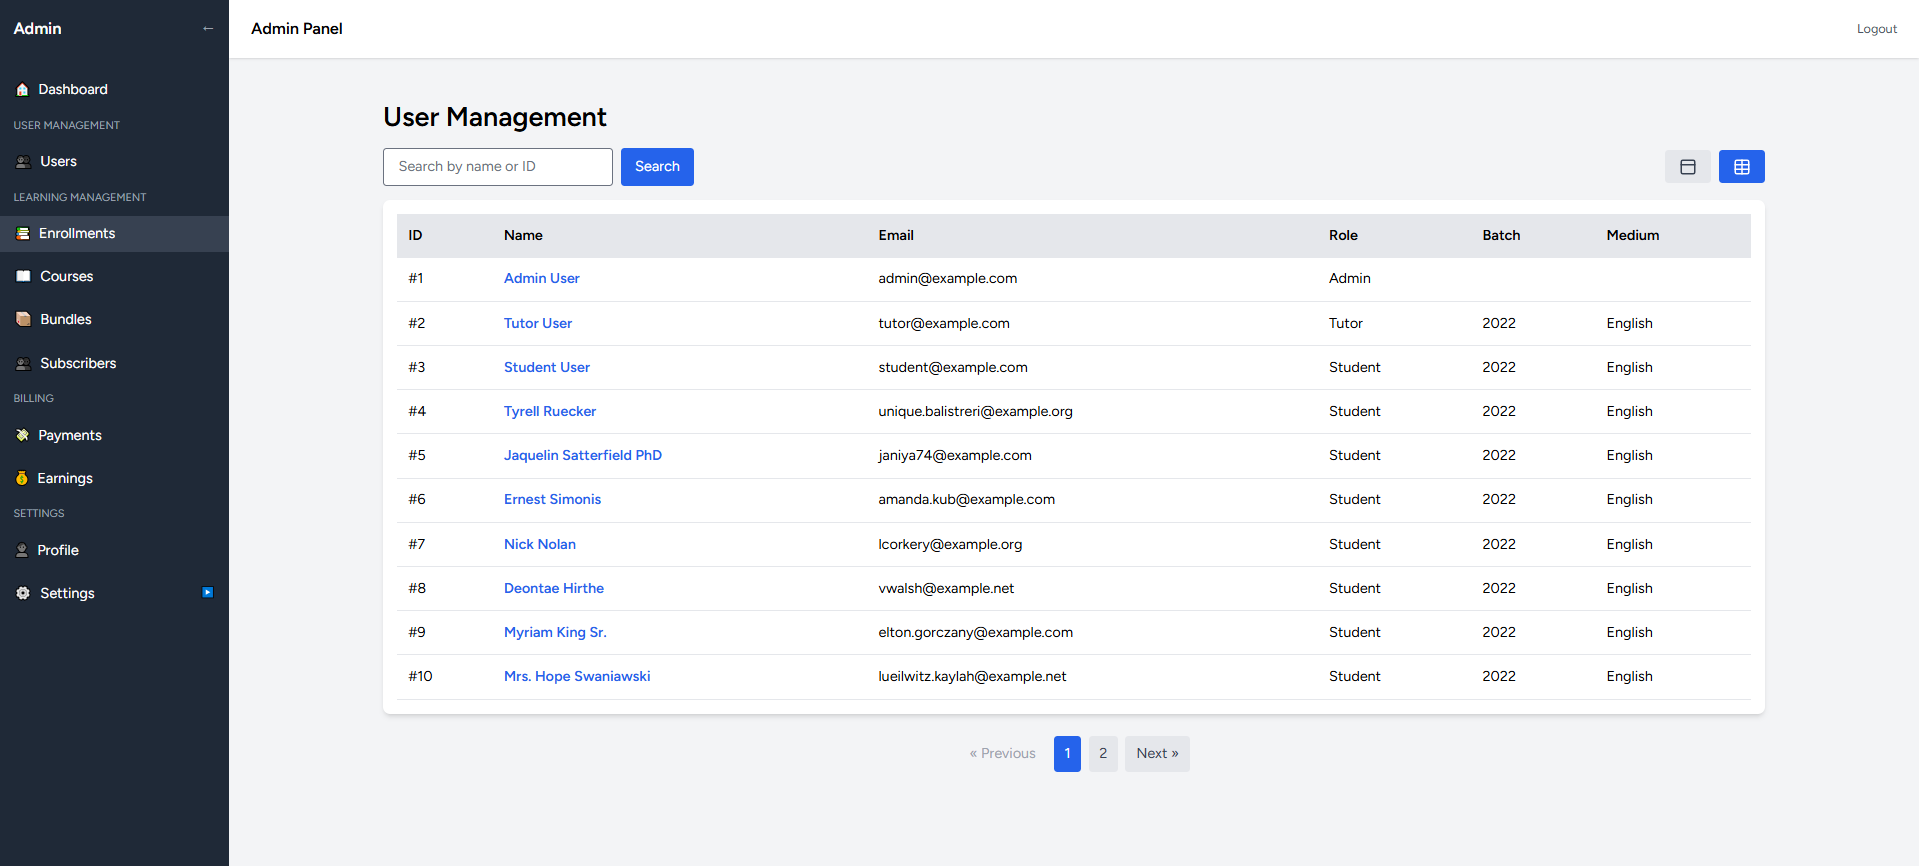
Task: Click the Courses book icon
Action: (x=23, y=277)
